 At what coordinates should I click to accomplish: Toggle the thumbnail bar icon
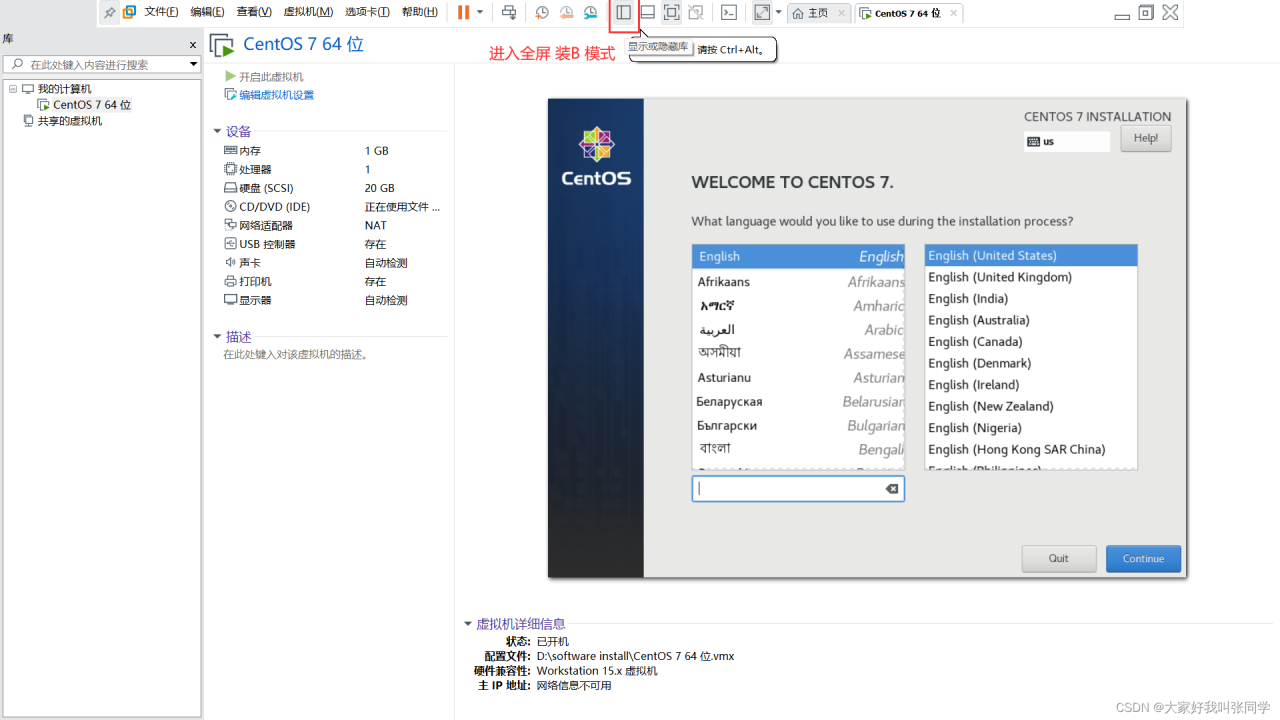pyautogui.click(x=647, y=12)
